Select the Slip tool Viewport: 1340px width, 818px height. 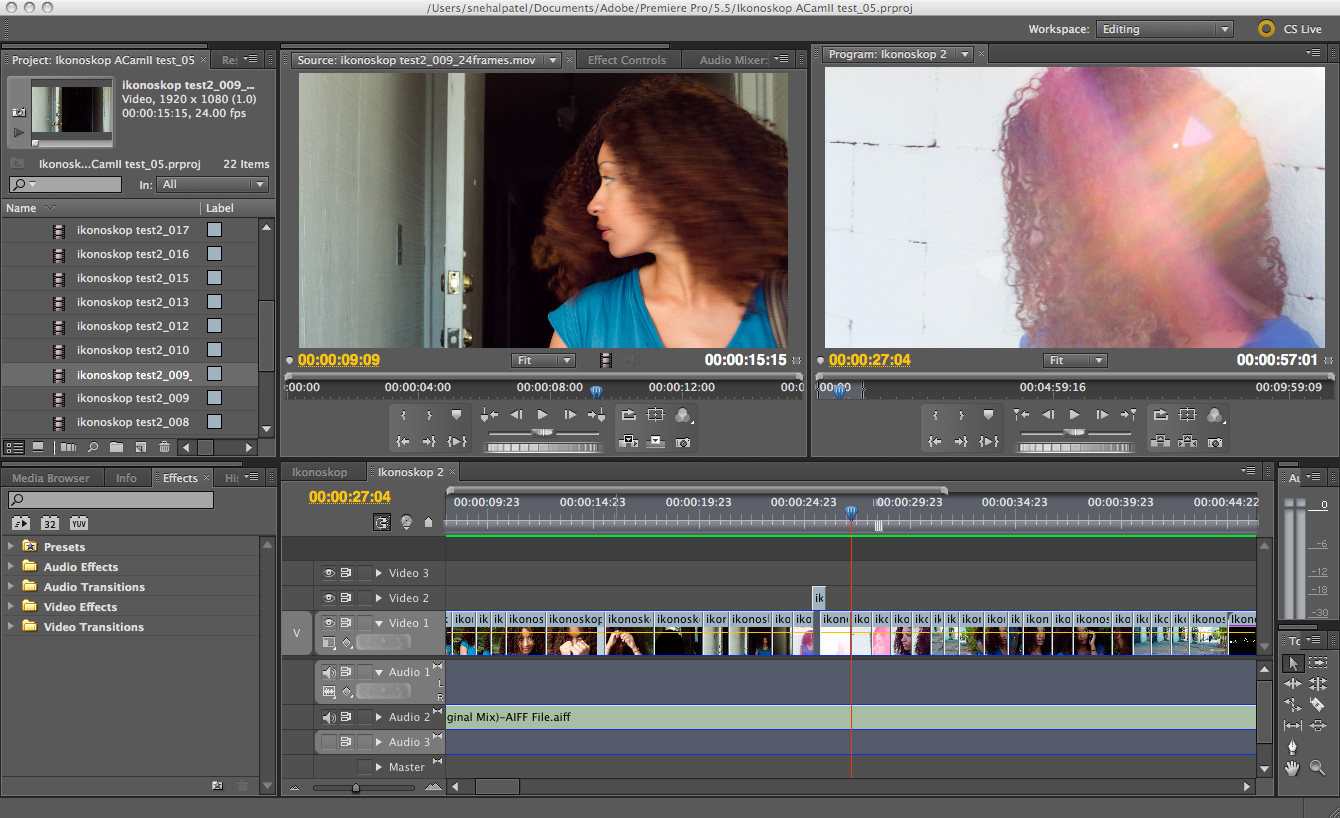click(x=1293, y=726)
